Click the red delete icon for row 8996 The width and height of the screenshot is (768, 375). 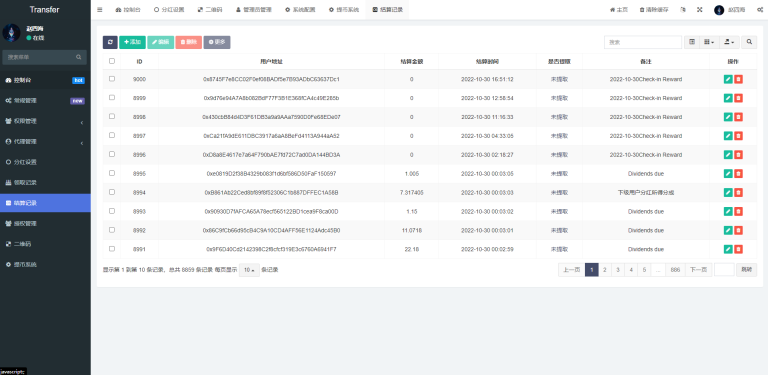coord(739,155)
